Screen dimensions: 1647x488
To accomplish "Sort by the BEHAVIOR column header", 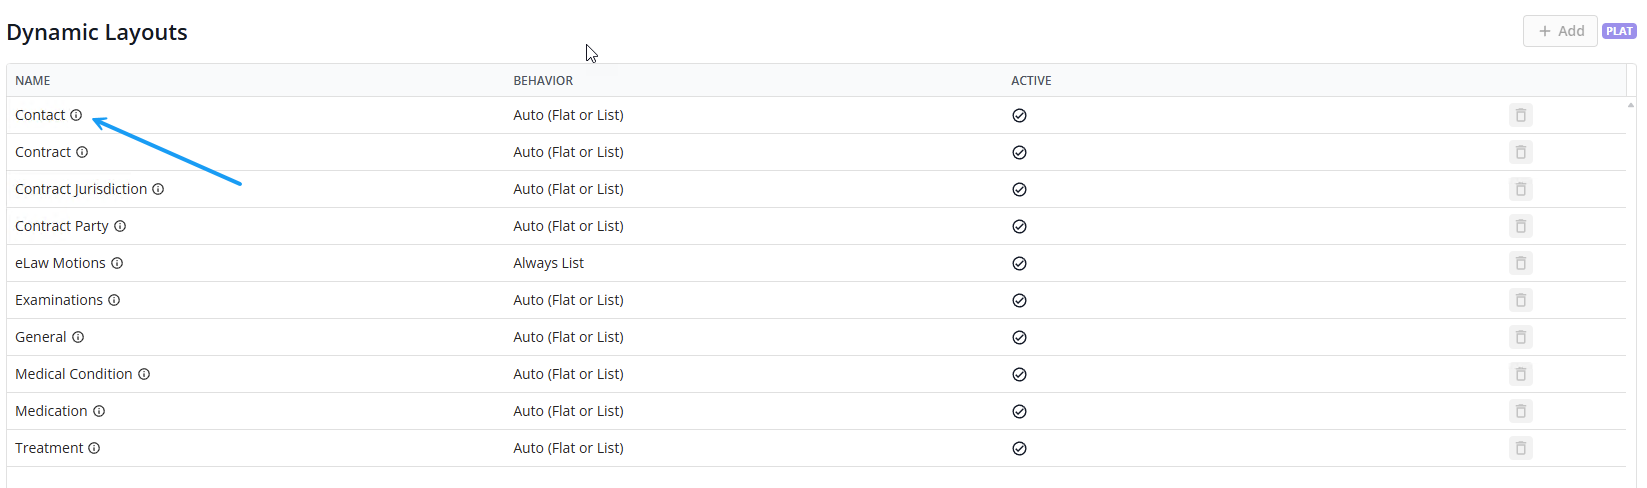I will [543, 81].
